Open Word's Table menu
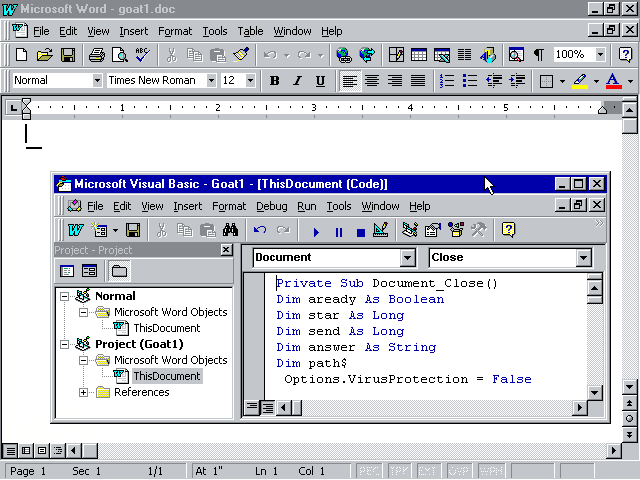 (x=250, y=31)
